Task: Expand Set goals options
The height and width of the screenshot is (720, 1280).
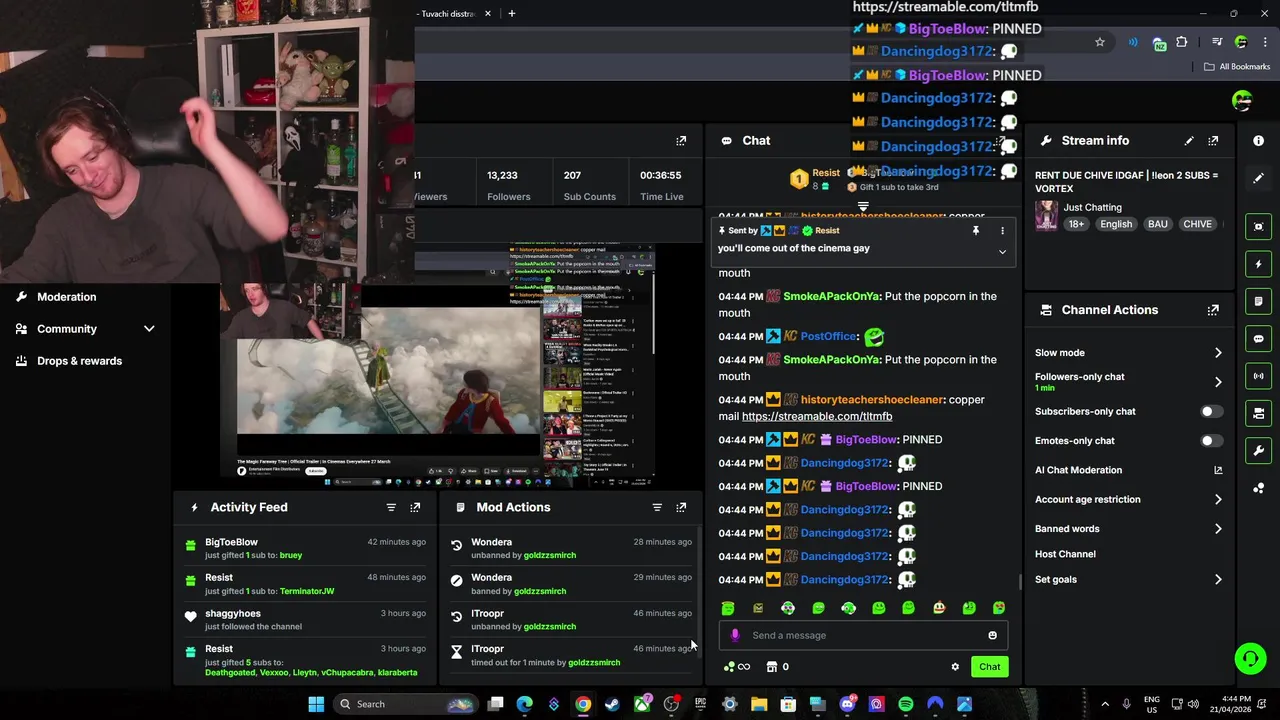Action: (x=1218, y=579)
